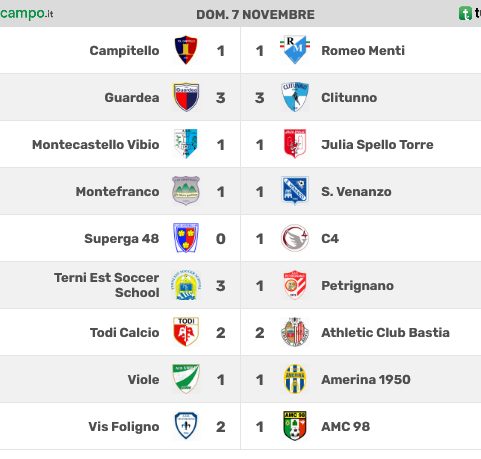Screen dimensions: 481x459
Task: Open the Todi Calcio red crest
Action: point(186,332)
